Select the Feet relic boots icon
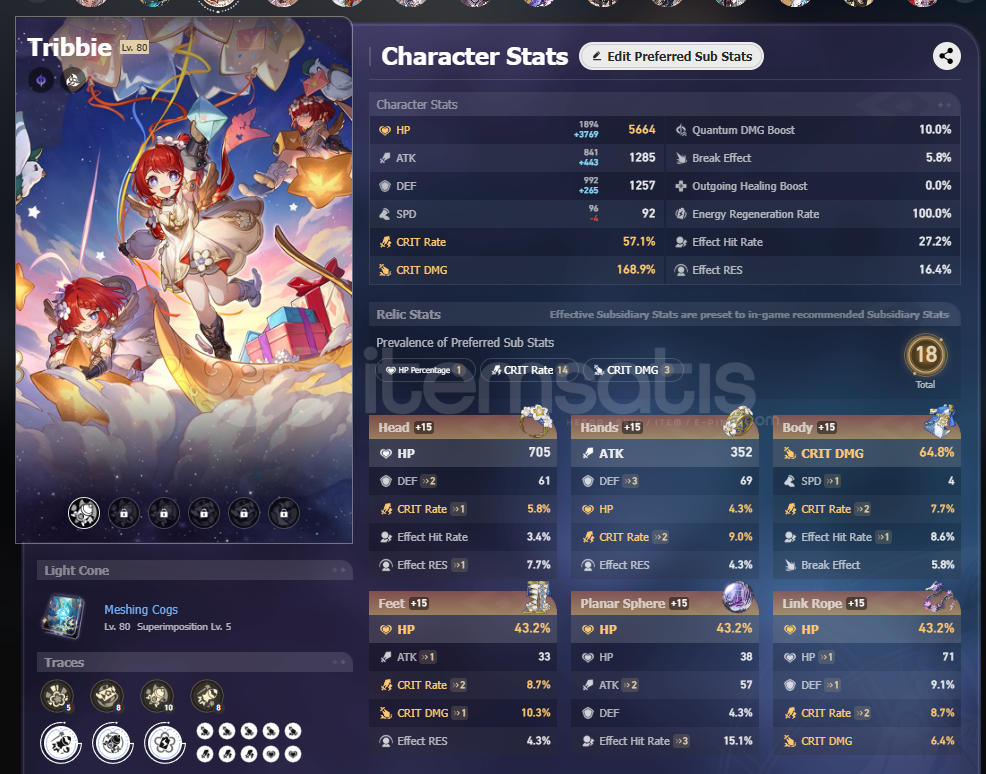The image size is (986, 774). [536, 597]
